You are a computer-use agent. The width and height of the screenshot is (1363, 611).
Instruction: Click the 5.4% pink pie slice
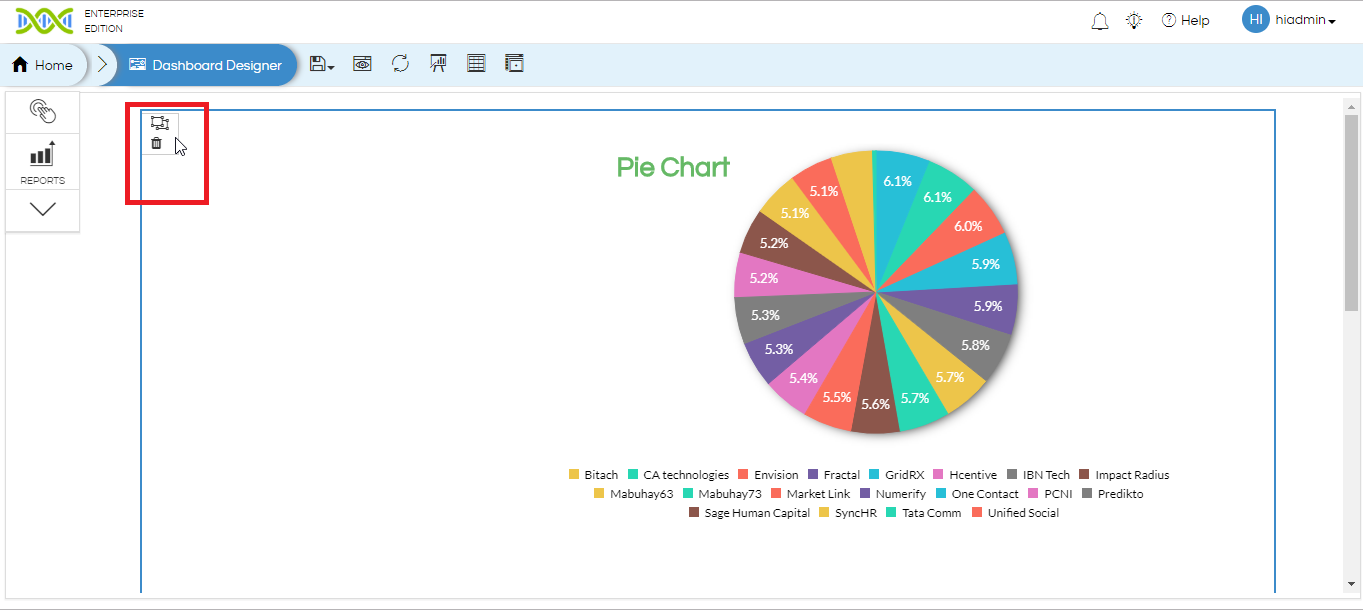tap(803, 378)
